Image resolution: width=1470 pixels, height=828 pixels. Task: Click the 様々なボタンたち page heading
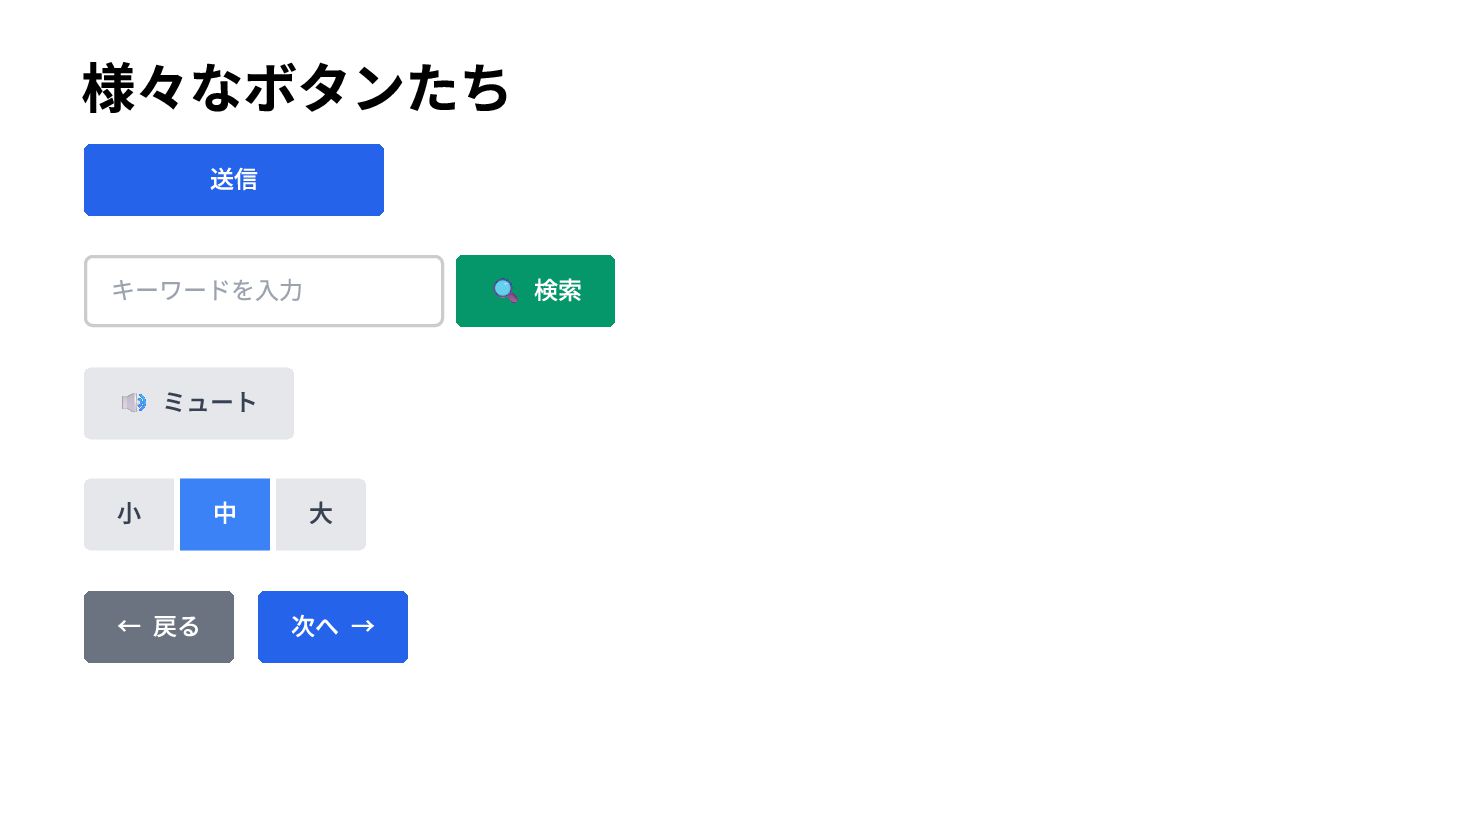pos(296,88)
